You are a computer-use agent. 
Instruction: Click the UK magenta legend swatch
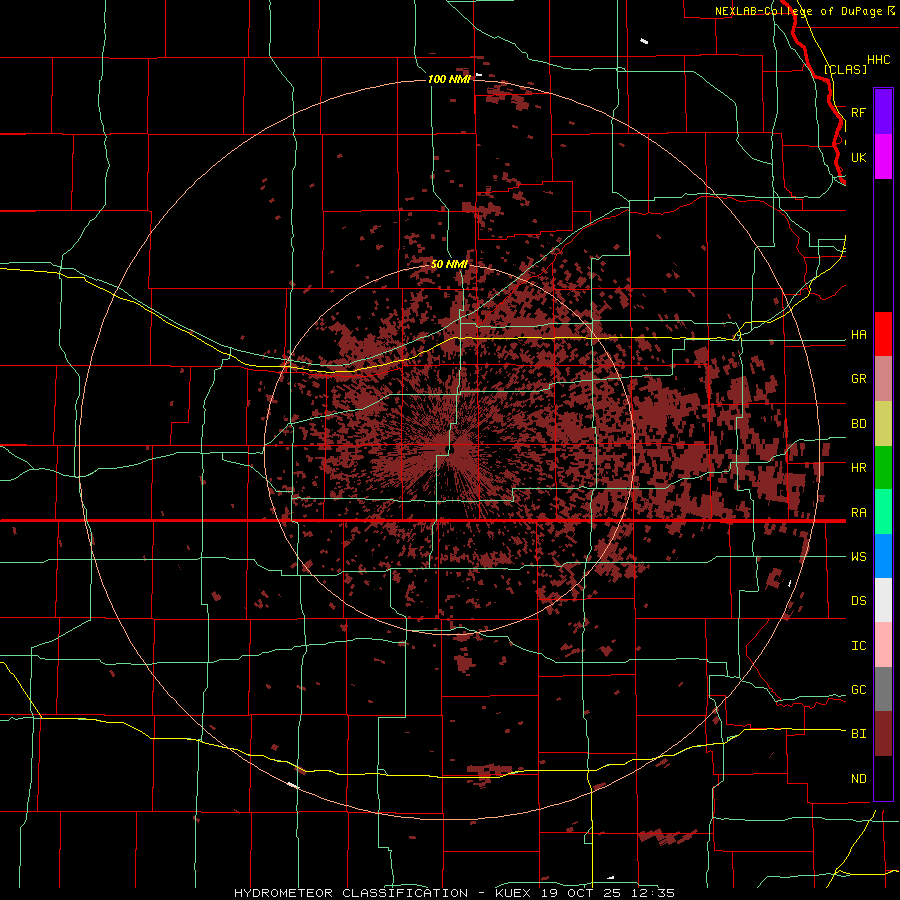(x=883, y=157)
